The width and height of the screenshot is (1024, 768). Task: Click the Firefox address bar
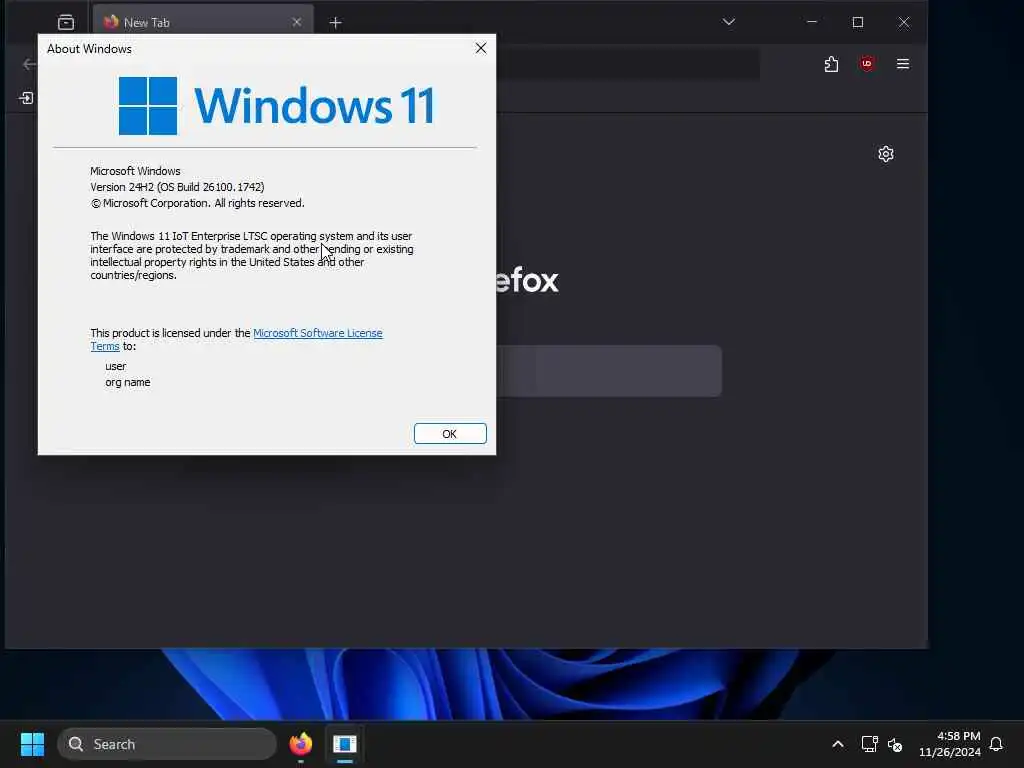[627, 64]
